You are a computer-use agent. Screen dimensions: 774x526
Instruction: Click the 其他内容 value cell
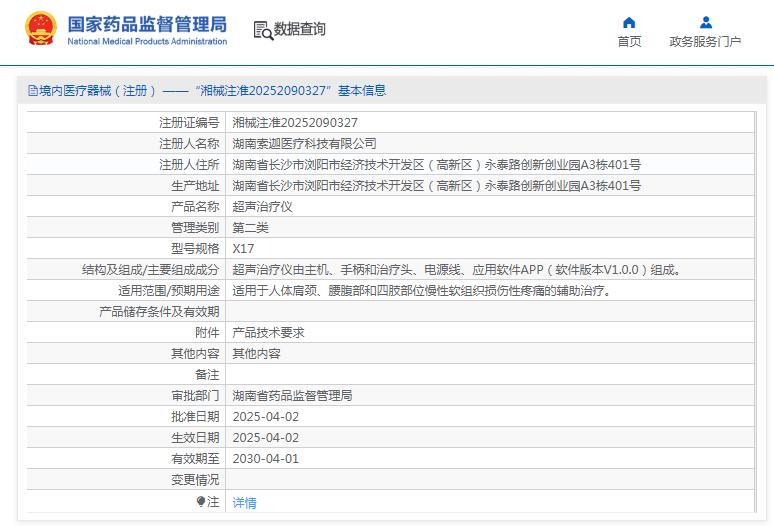(x=256, y=354)
